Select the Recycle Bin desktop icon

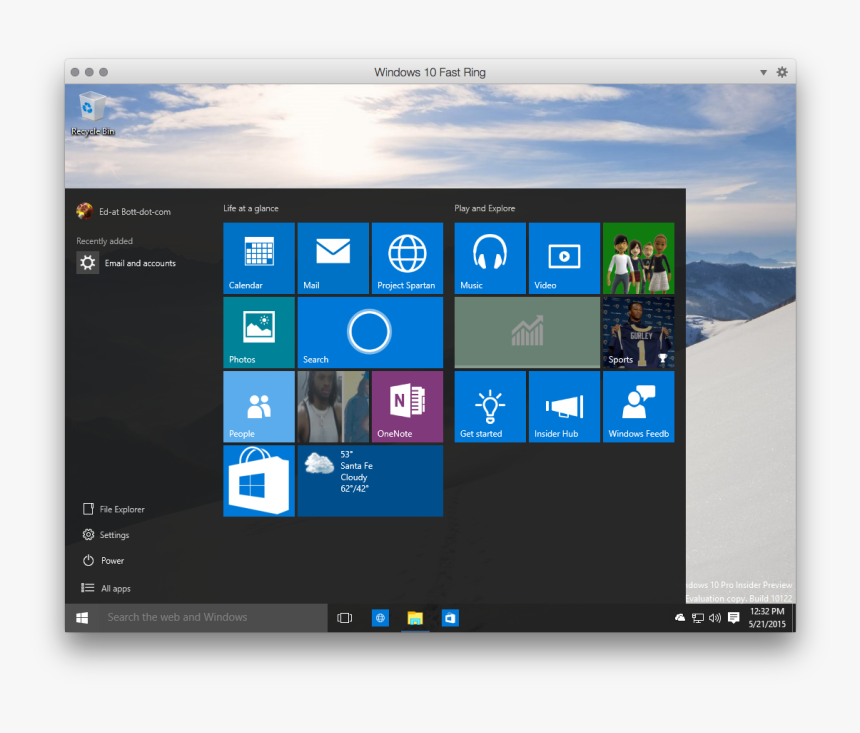(x=93, y=114)
